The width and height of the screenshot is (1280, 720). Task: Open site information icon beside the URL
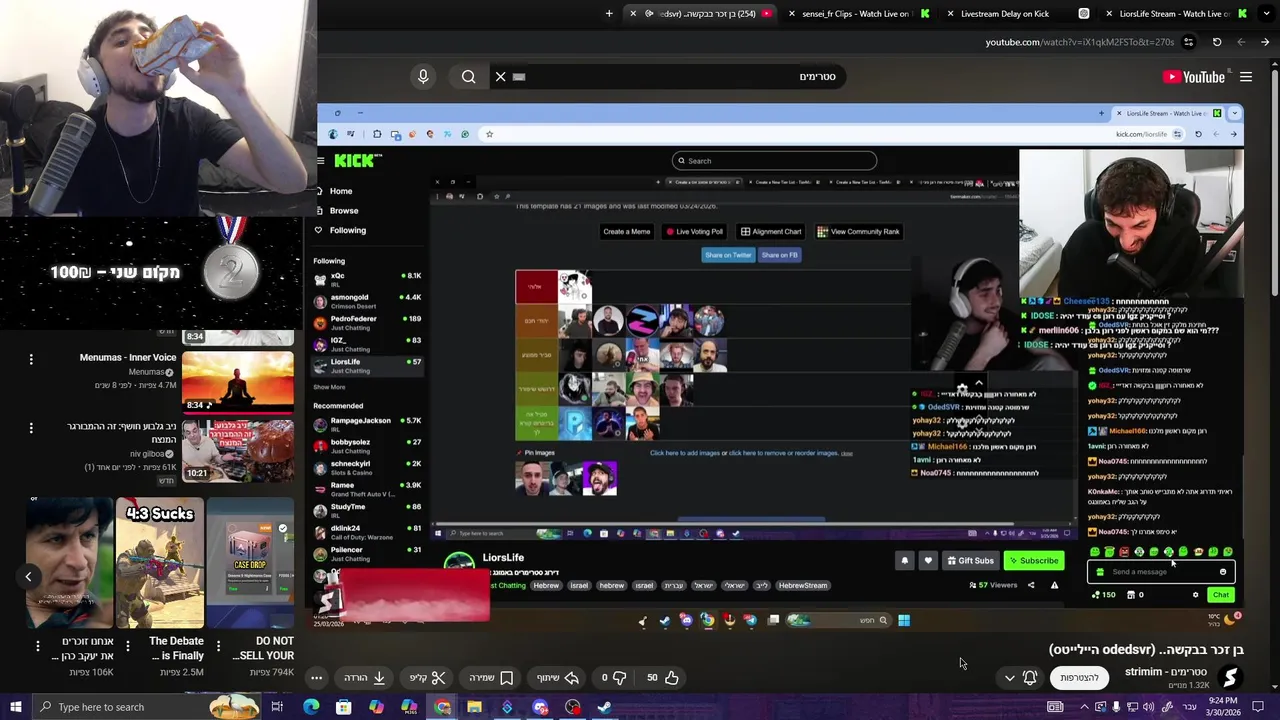point(1188,42)
